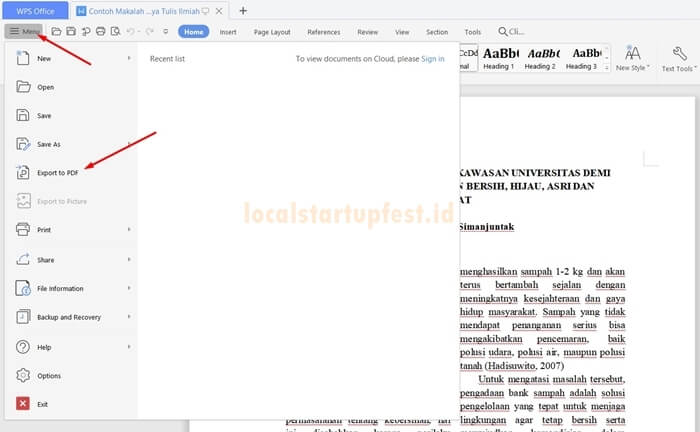Add a new tab with plus button

click(x=243, y=11)
